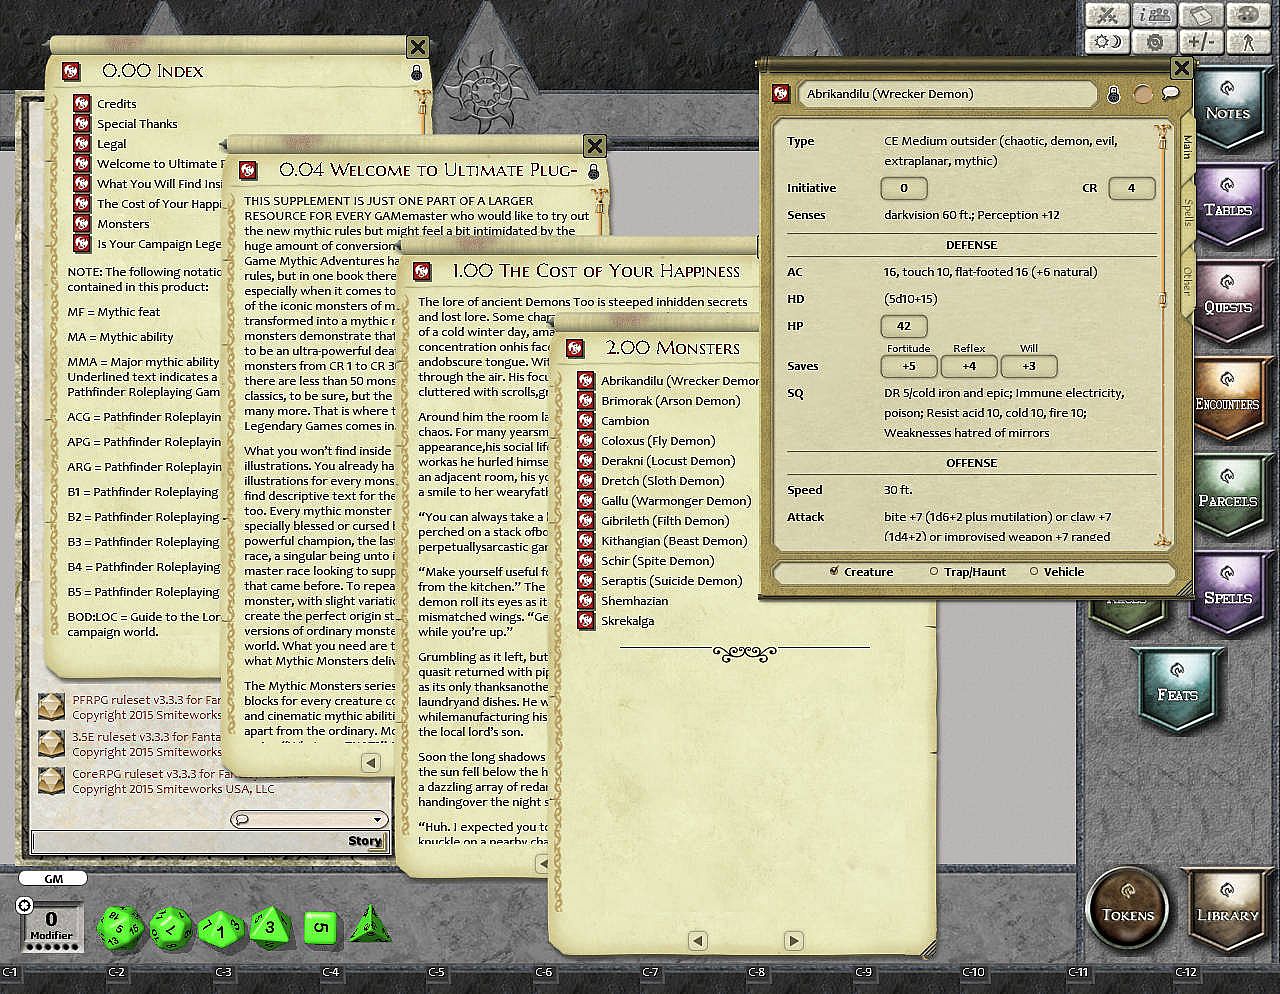
Task: Toggle the lock on the Index window
Action: coord(417,73)
